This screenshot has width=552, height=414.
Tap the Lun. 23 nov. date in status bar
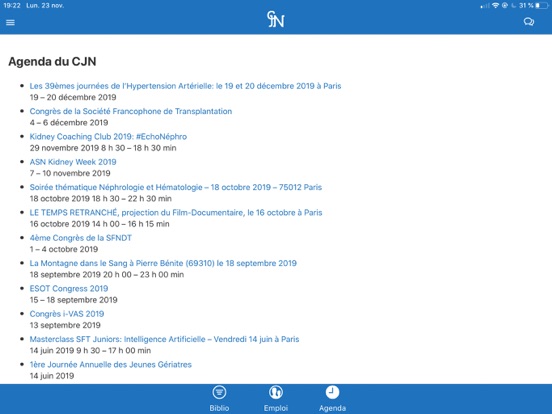[45, 5]
